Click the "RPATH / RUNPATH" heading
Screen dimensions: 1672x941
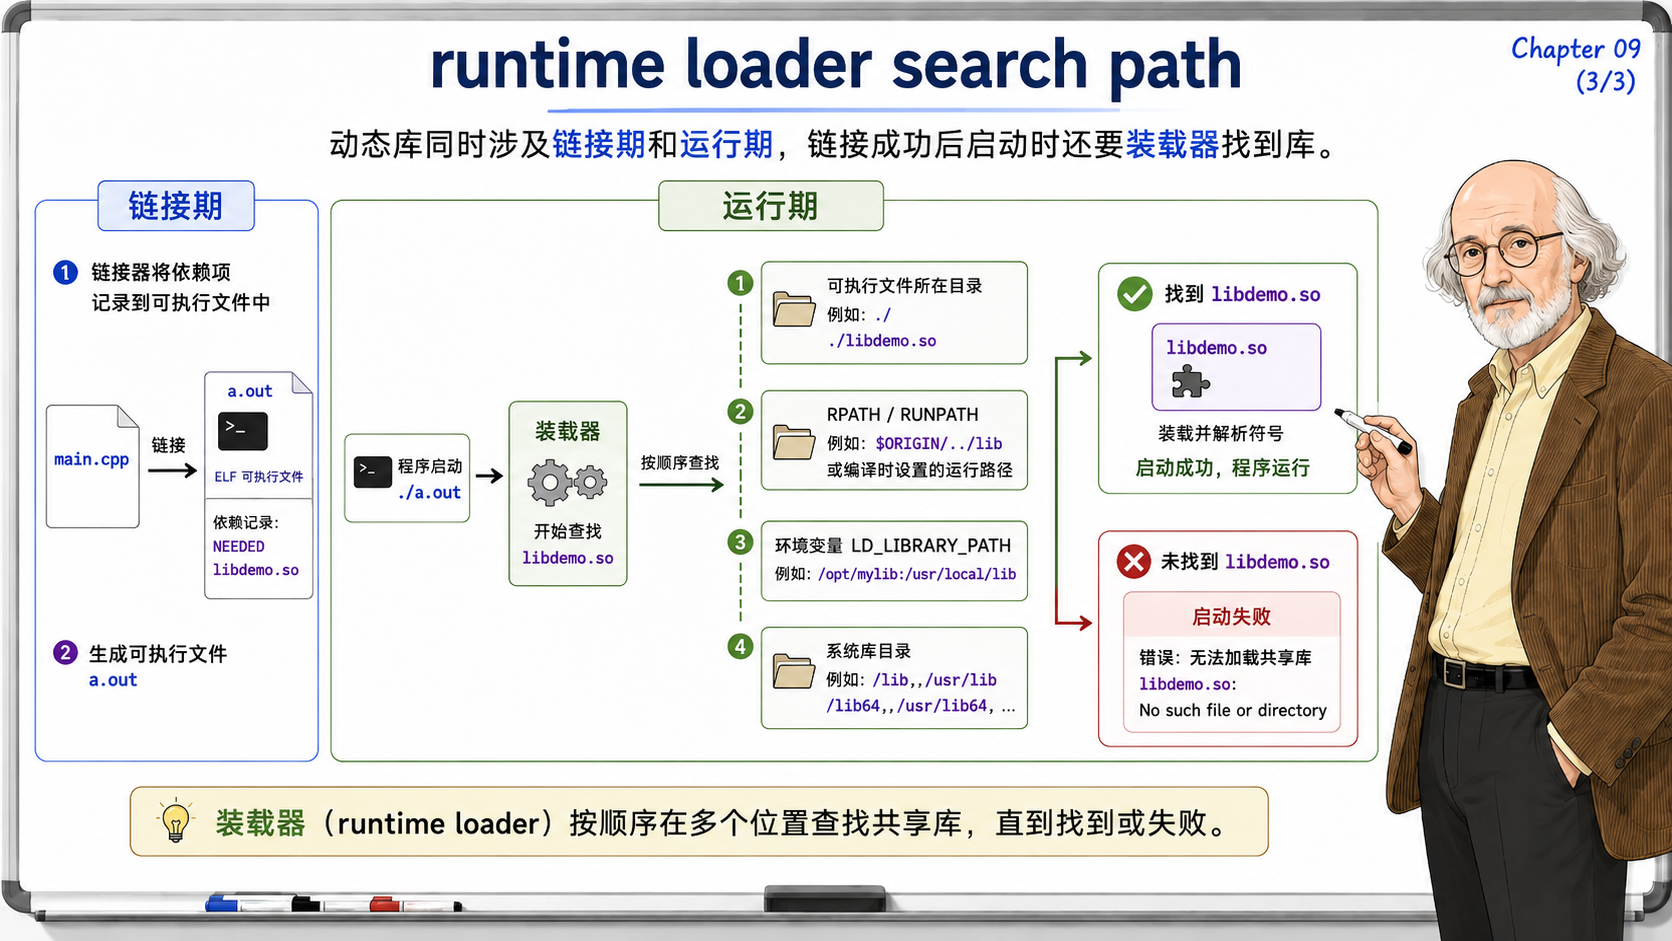[903, 414]
